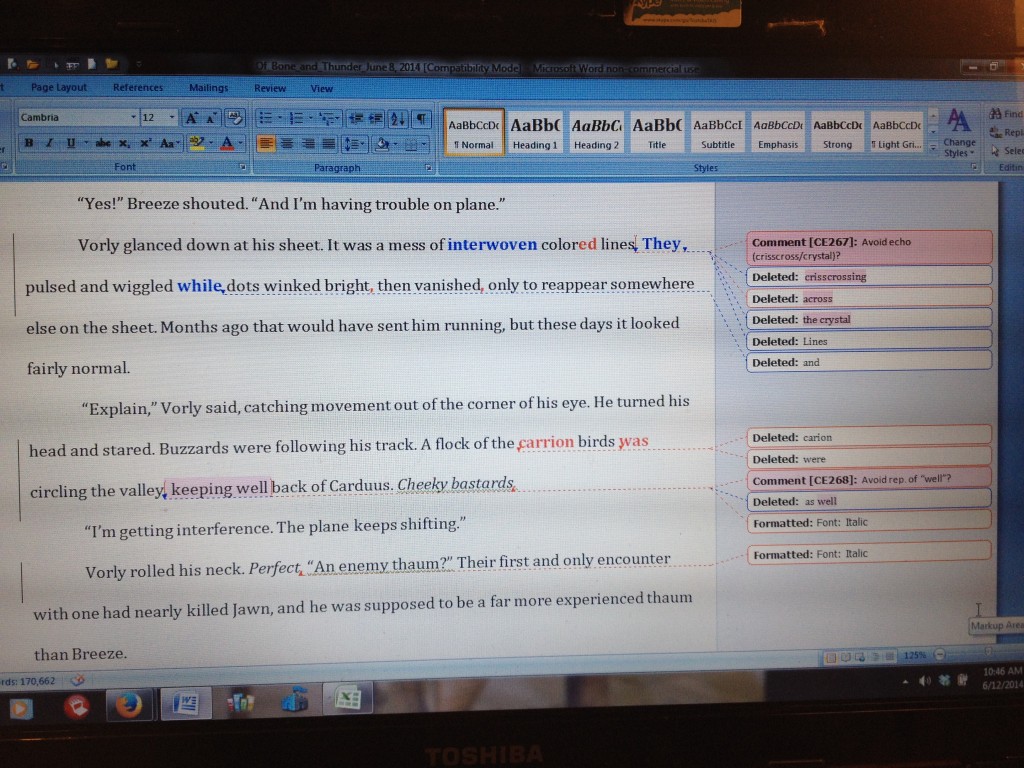This screenshot has width=1024, height=768.
Task: Toggle bold formatting in Font group
Action: coord(29,143)
